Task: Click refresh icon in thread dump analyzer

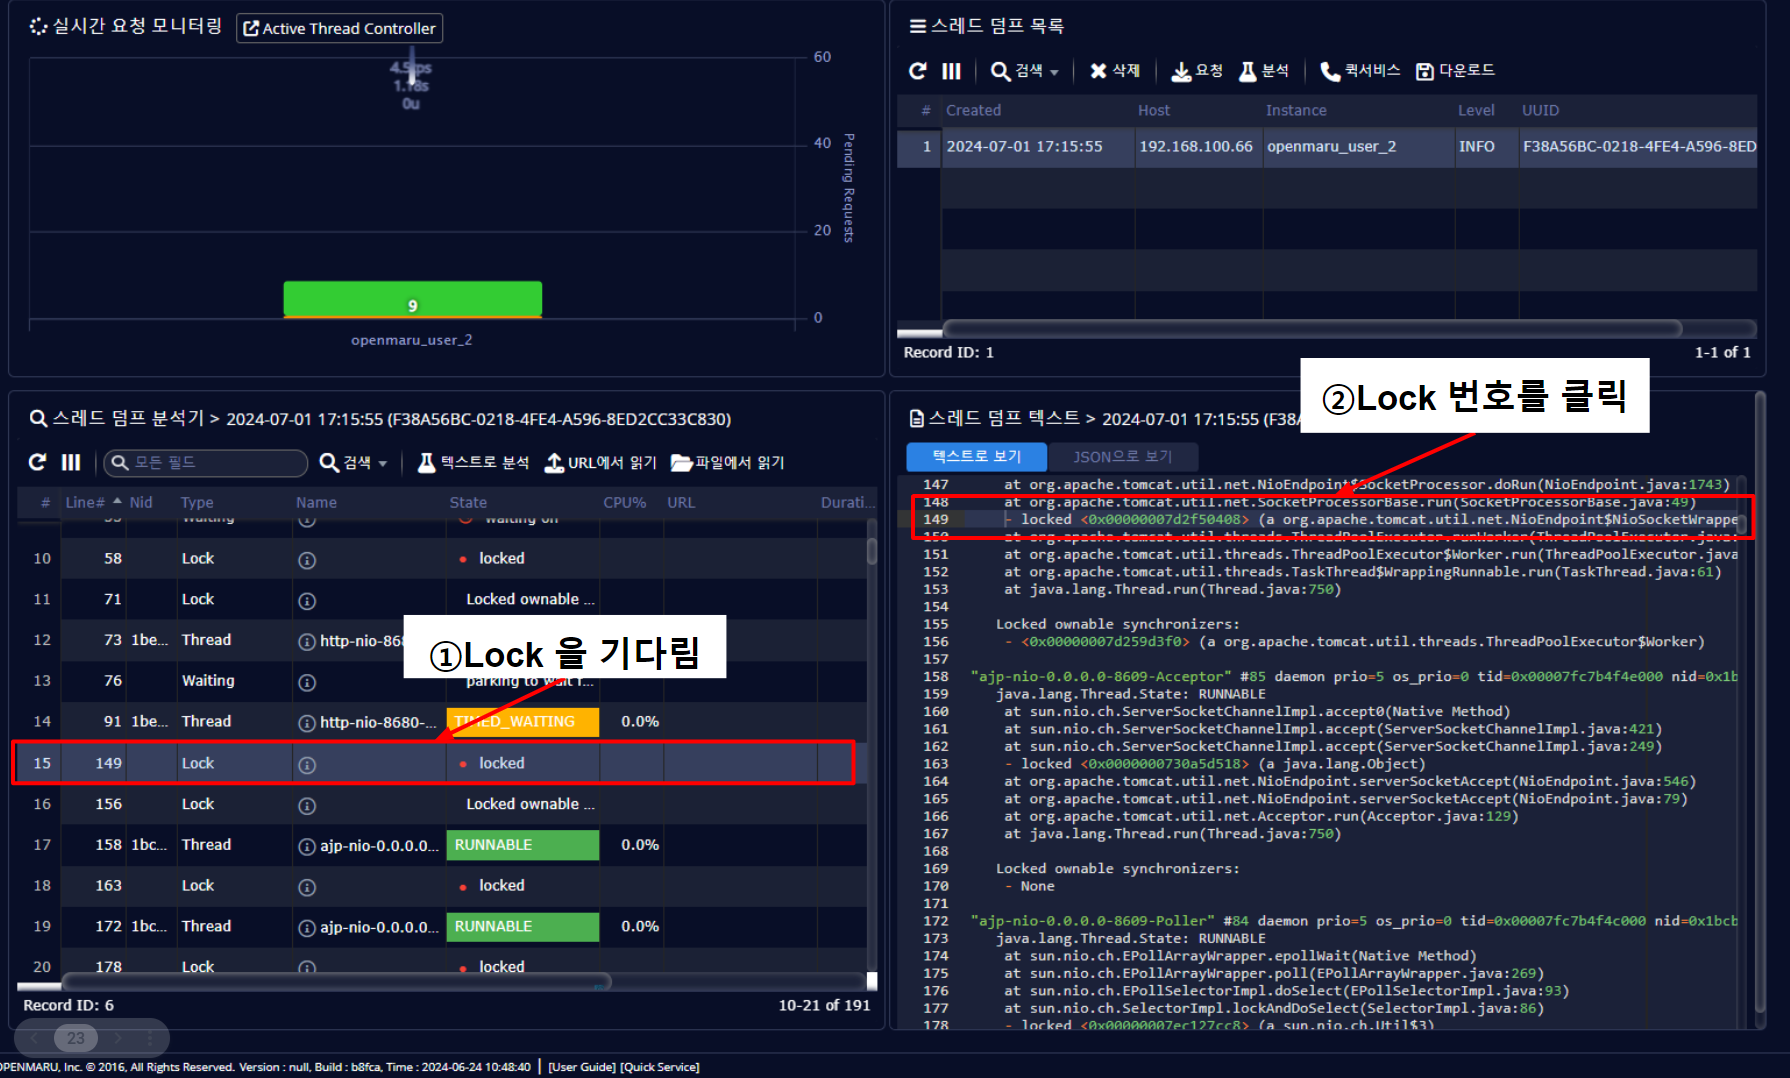Action: click(37, 462)
